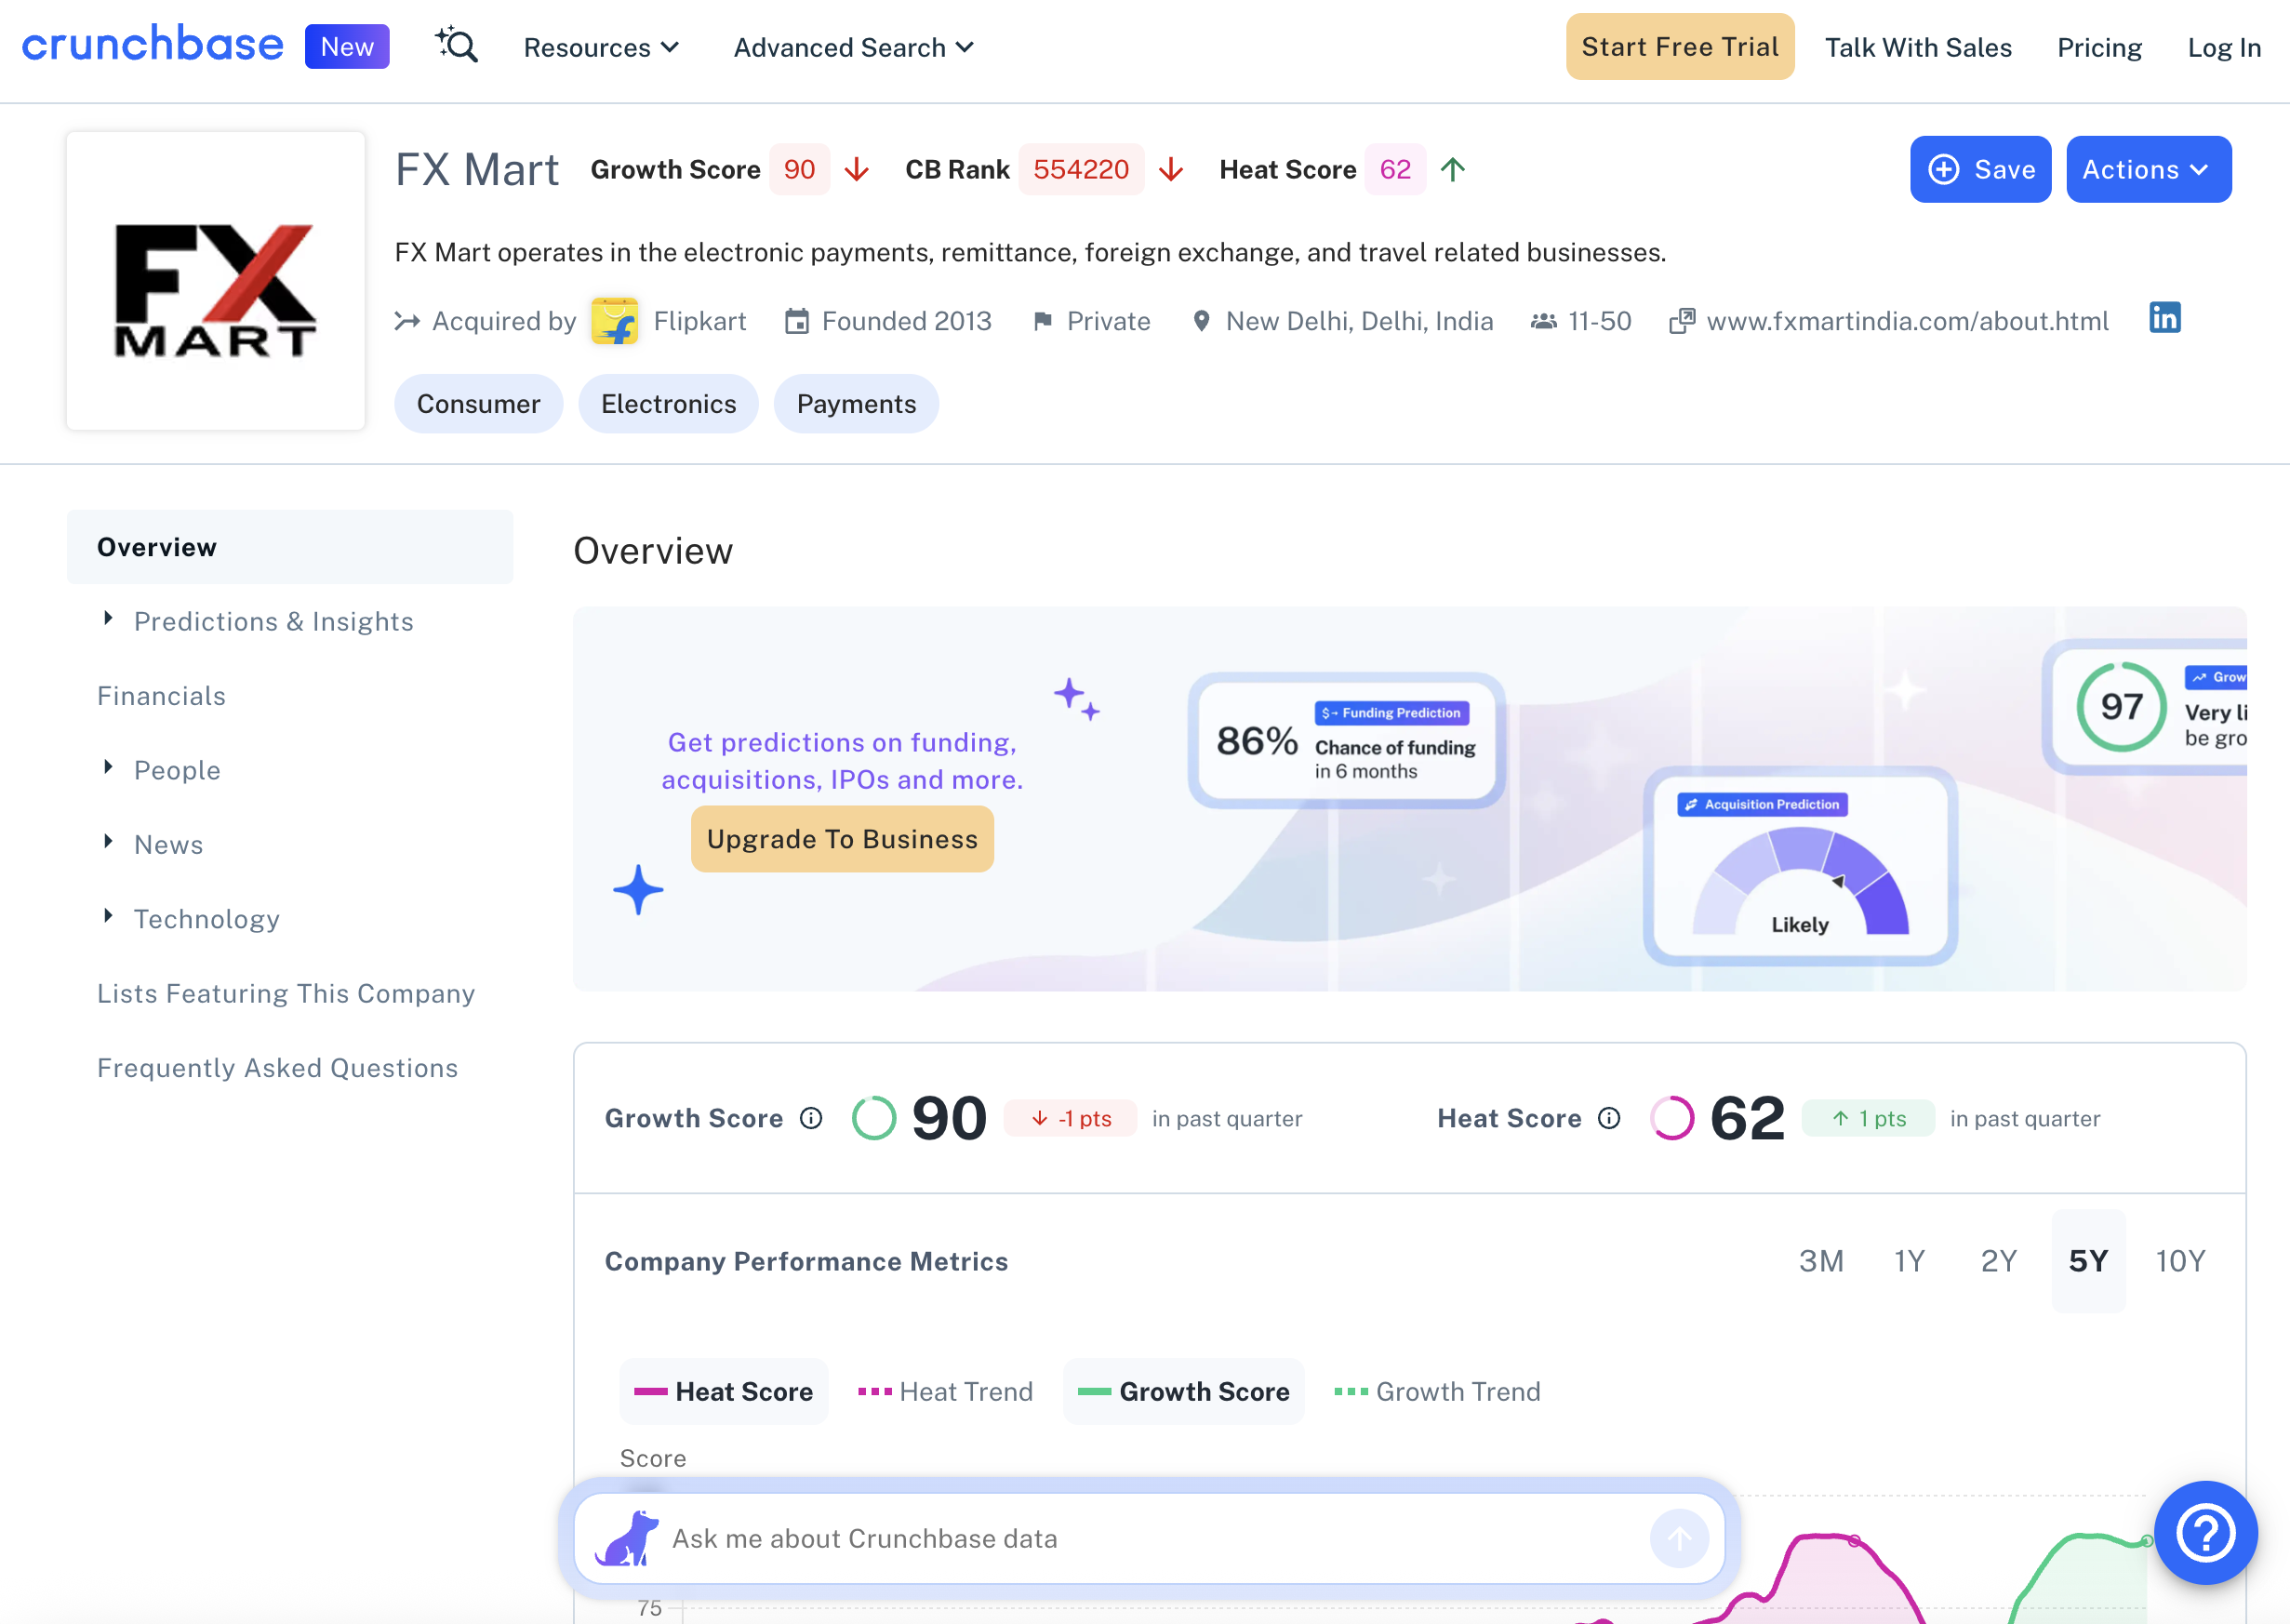
Task: Click the Crunchbase logo
Action: [153, 45]
